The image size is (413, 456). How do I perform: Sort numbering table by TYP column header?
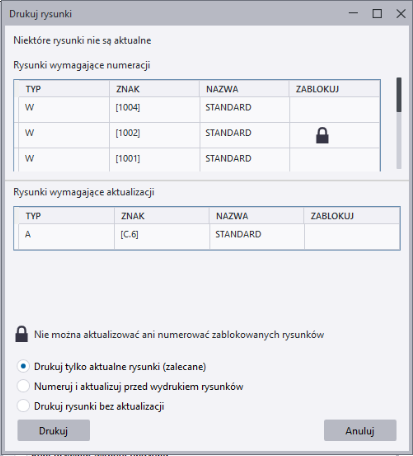pyautogui.click(x=64, y=89)
